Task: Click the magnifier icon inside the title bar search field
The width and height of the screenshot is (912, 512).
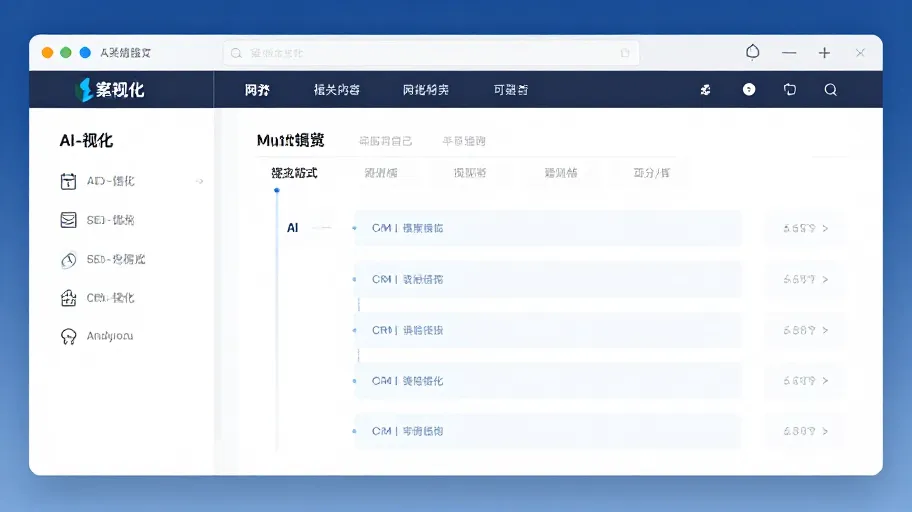Action: (236, 54)
